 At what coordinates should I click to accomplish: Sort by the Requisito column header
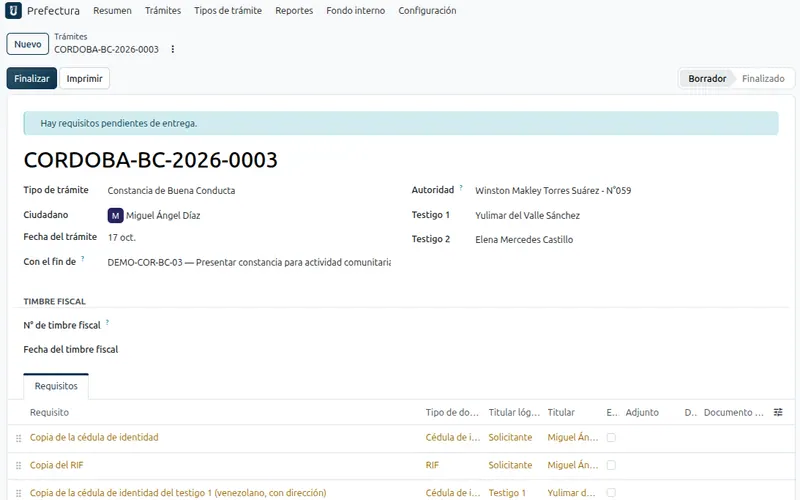coord(49,412)
